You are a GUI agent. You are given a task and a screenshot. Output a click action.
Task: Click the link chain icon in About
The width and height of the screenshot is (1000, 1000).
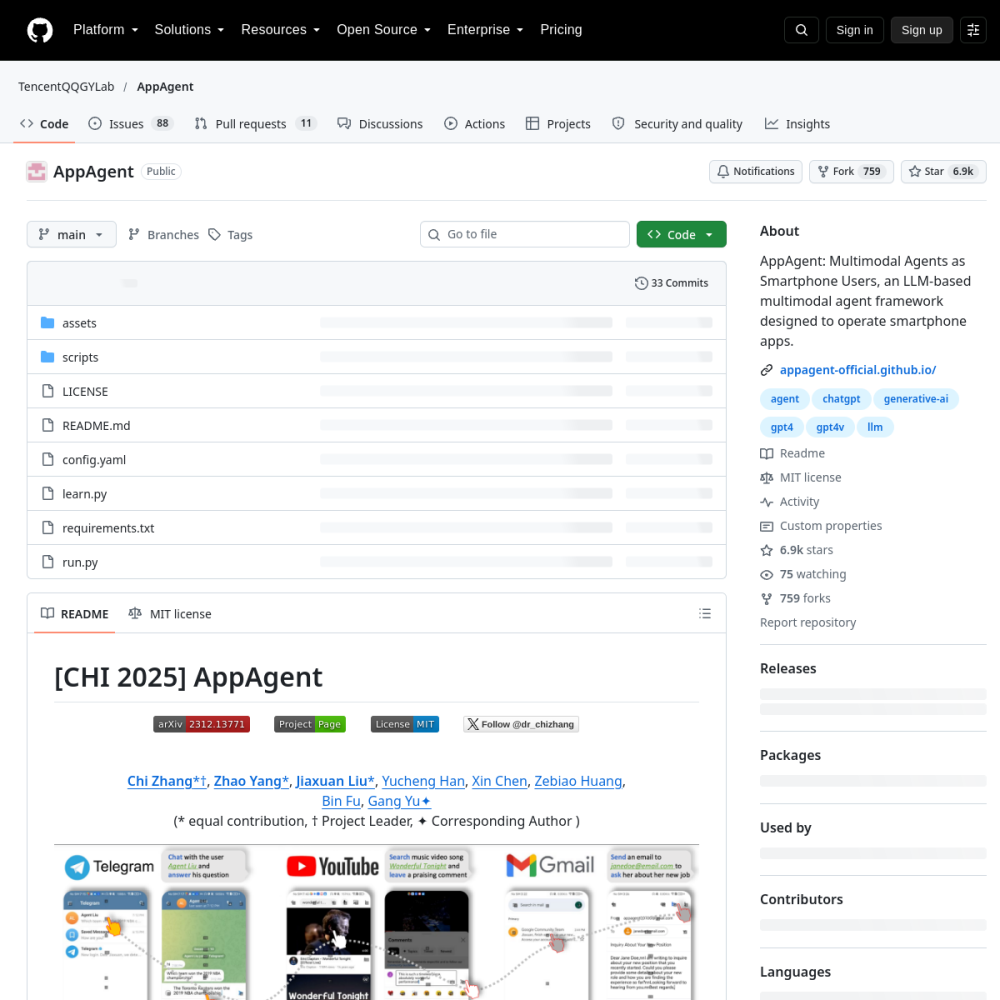tap(767, 370)
